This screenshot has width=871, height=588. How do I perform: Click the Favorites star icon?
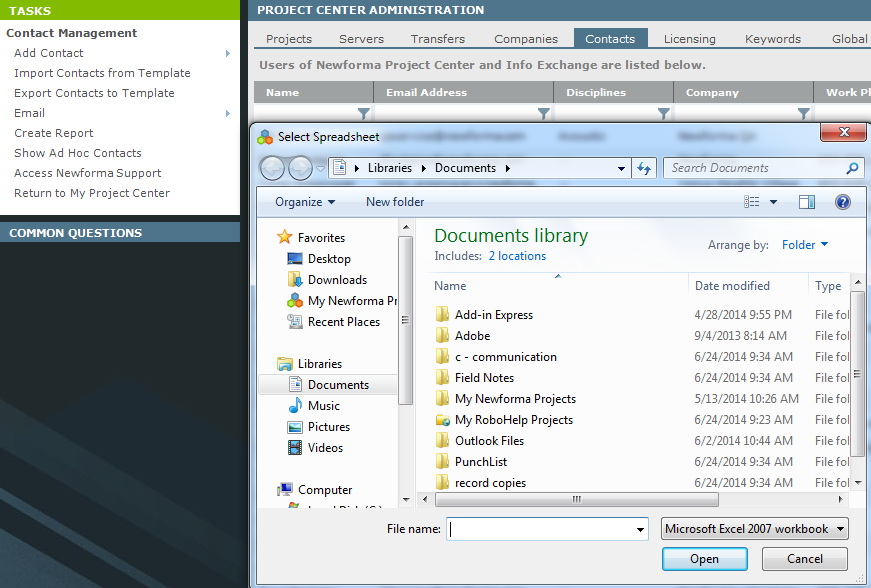coord(285,237)
